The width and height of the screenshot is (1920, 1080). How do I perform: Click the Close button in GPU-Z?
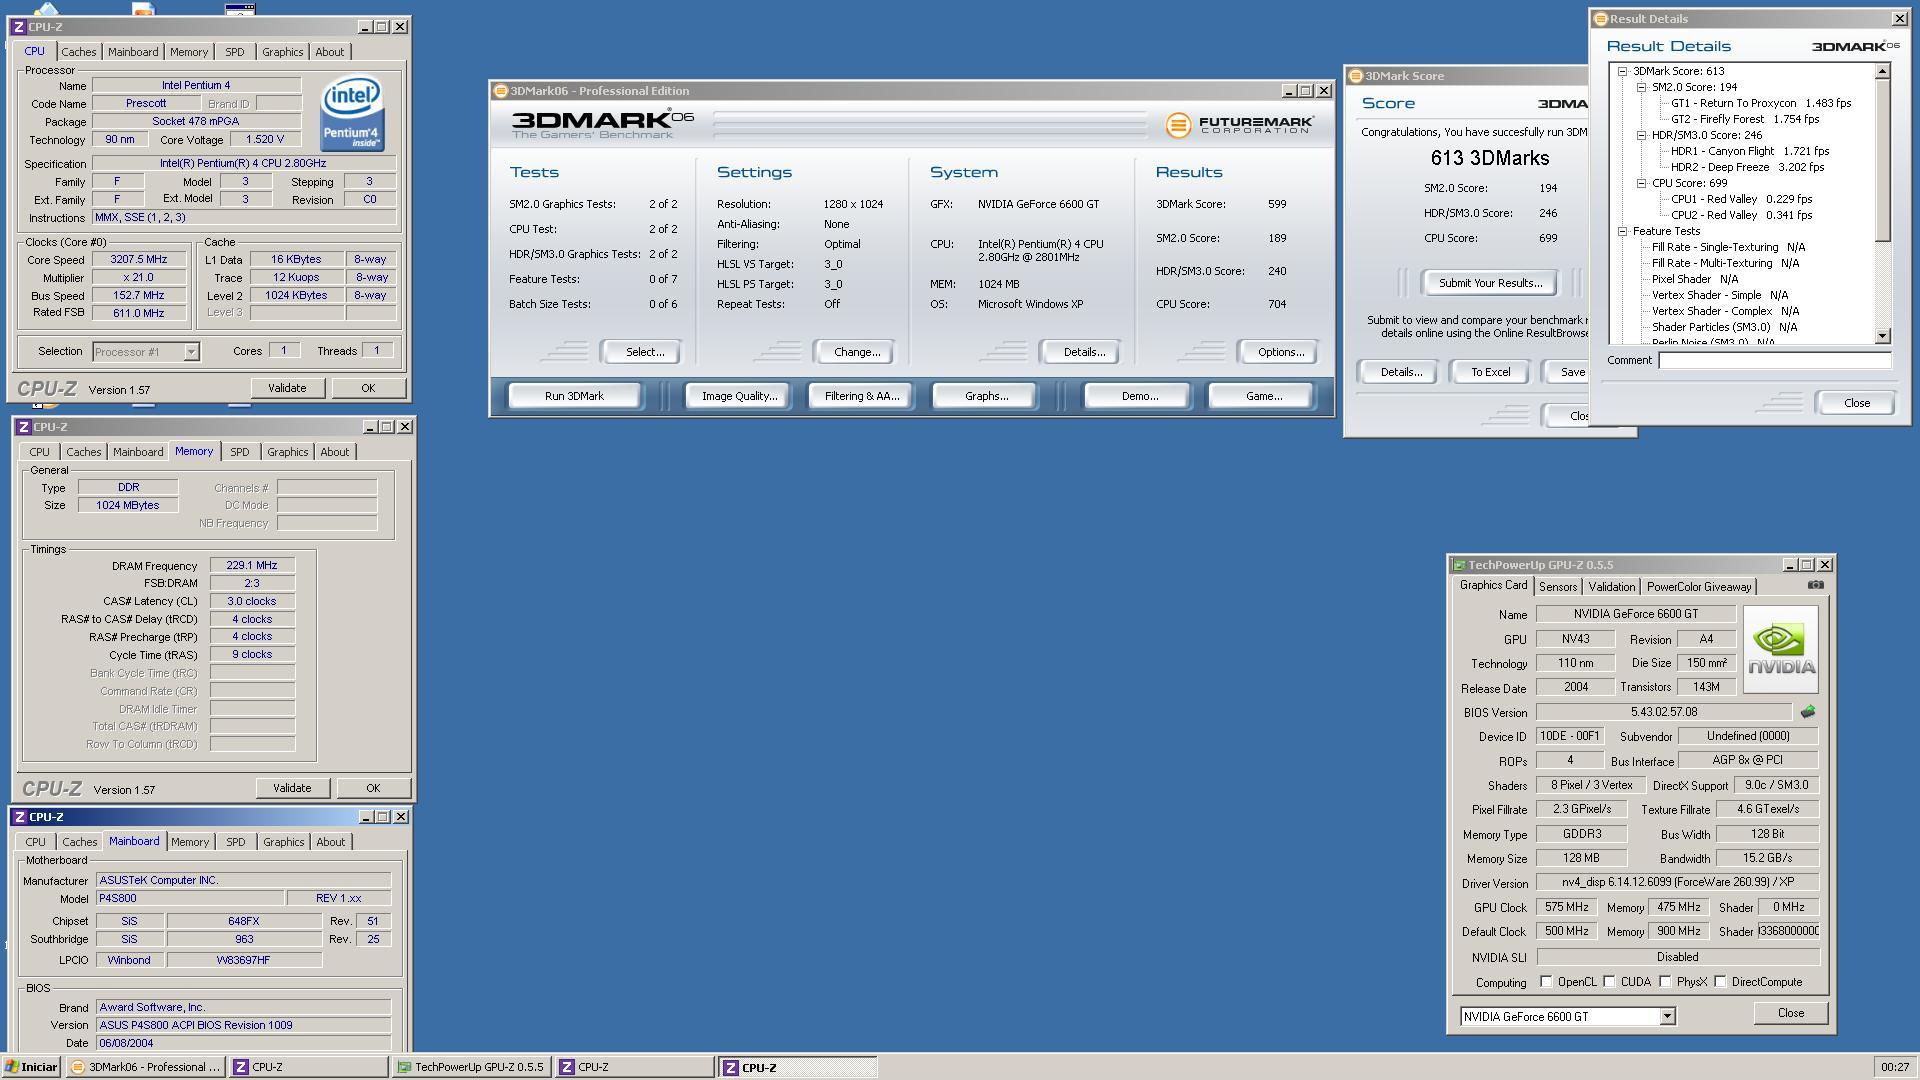[x=1790, y=1013]
